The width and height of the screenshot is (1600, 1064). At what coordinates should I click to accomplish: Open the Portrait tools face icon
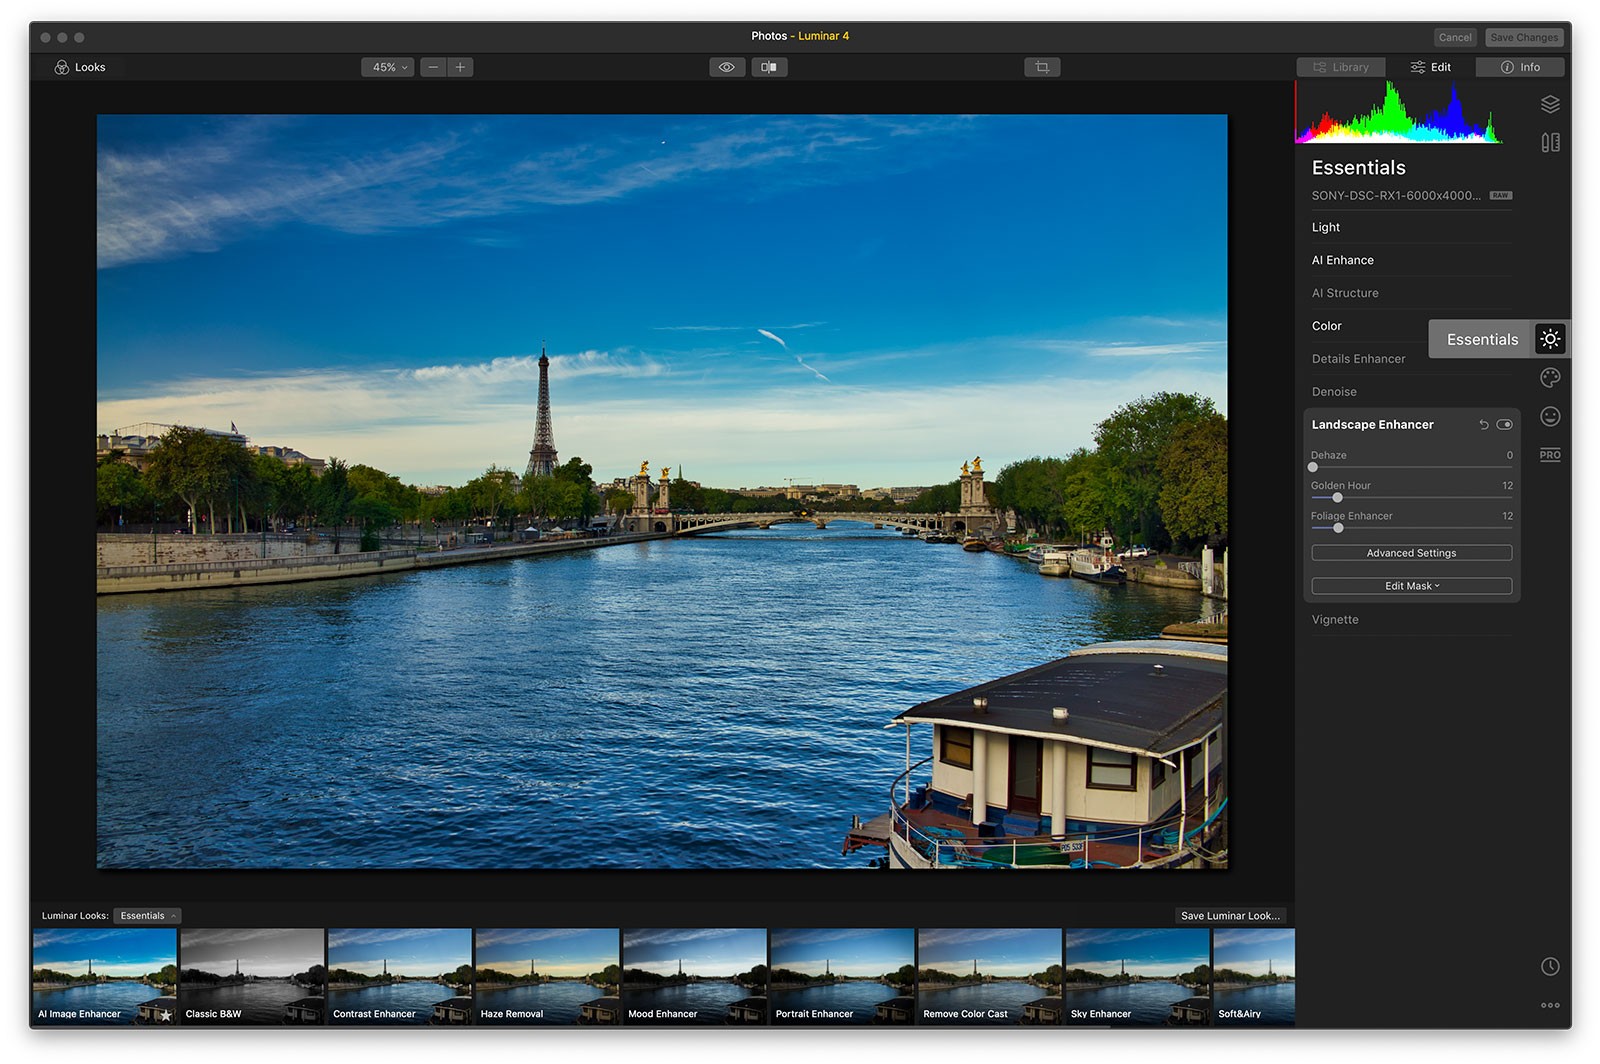click(x=1550, y=416)
